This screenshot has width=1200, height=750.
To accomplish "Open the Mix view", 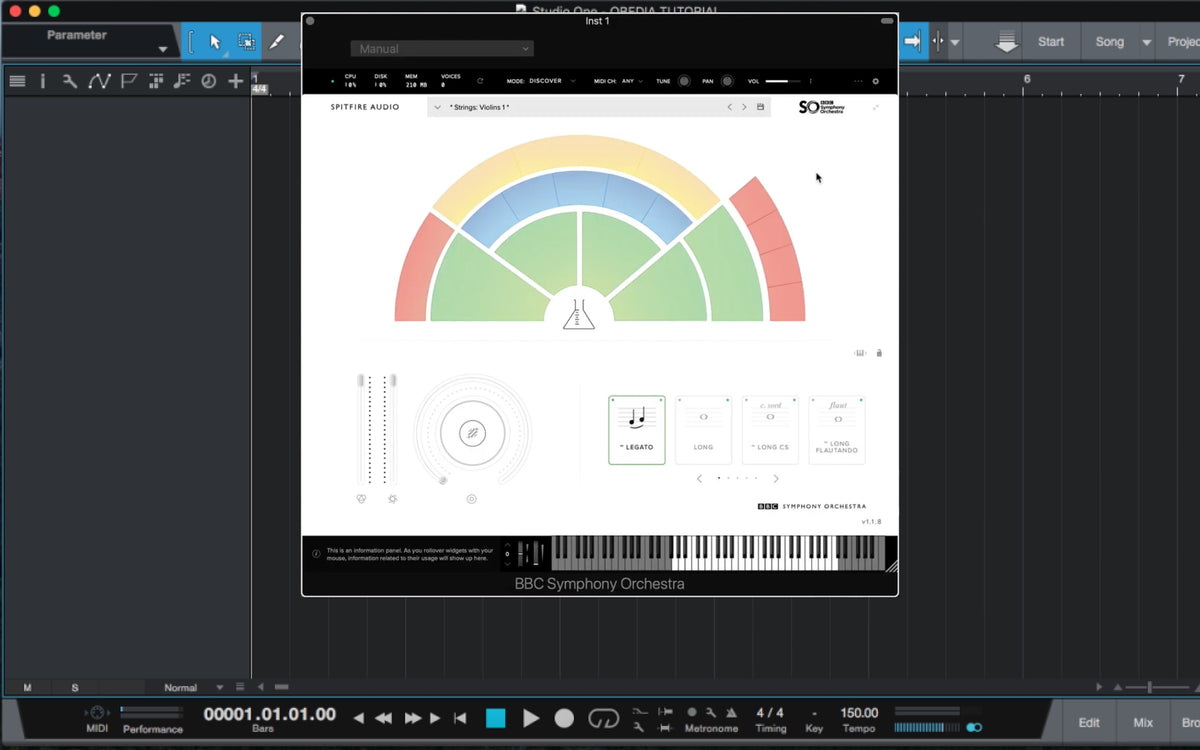I will click(1143, 722).
